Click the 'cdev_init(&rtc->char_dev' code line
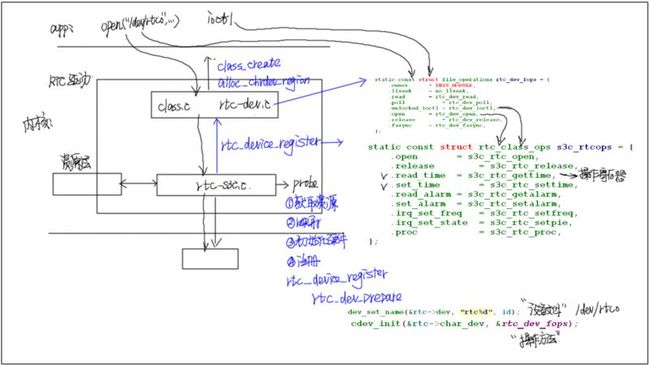Image resolution: width=650 pixels, height=365 pixels. click(x=465, y=324)
